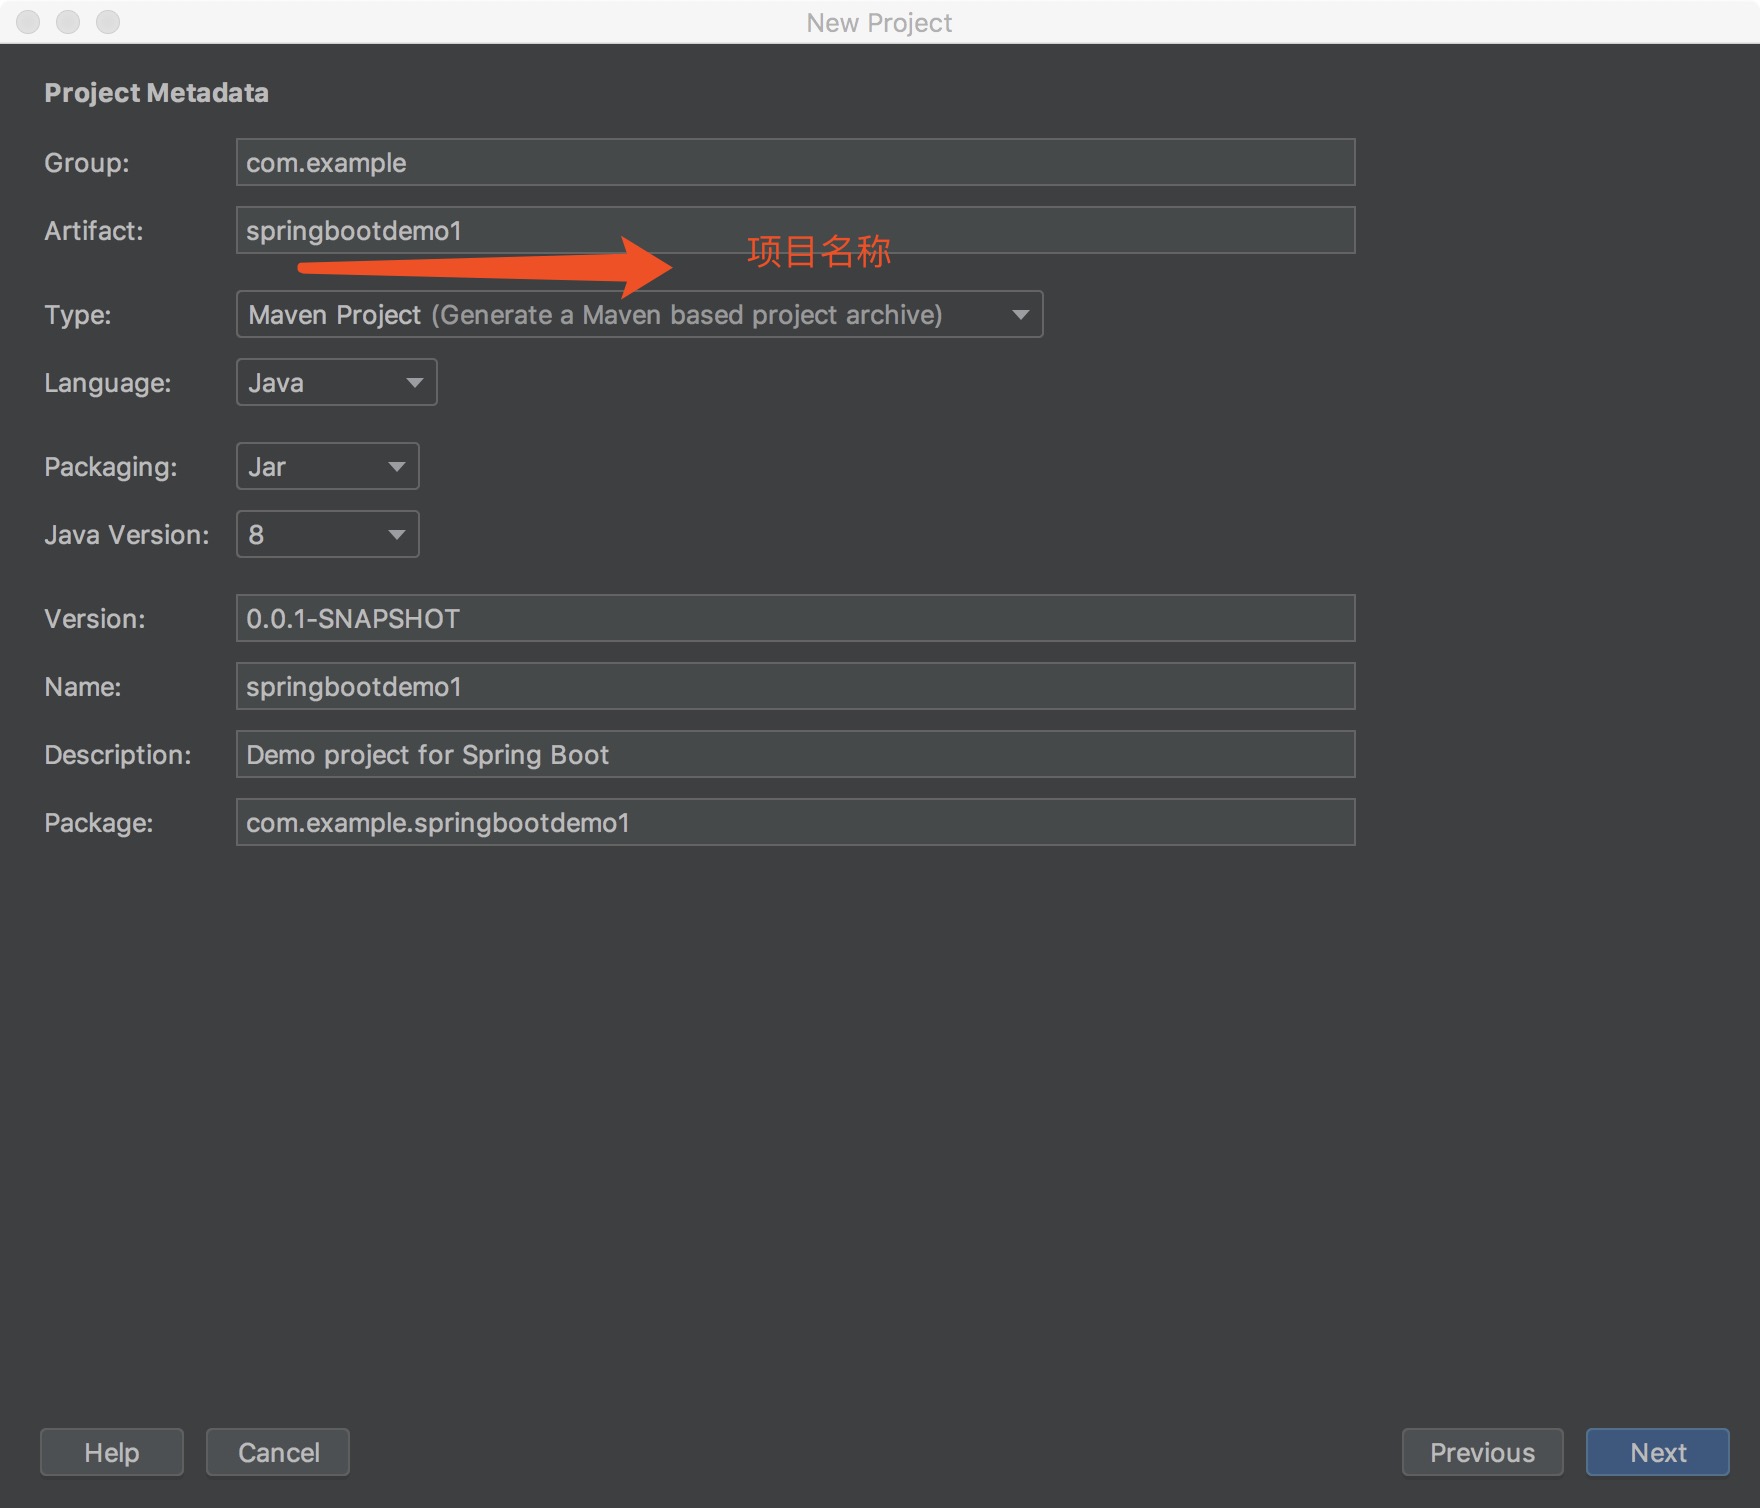Open the Packaging dropdown showing Jar
This screenshot has height=1508, width=1760.
[x=327, y=466]
